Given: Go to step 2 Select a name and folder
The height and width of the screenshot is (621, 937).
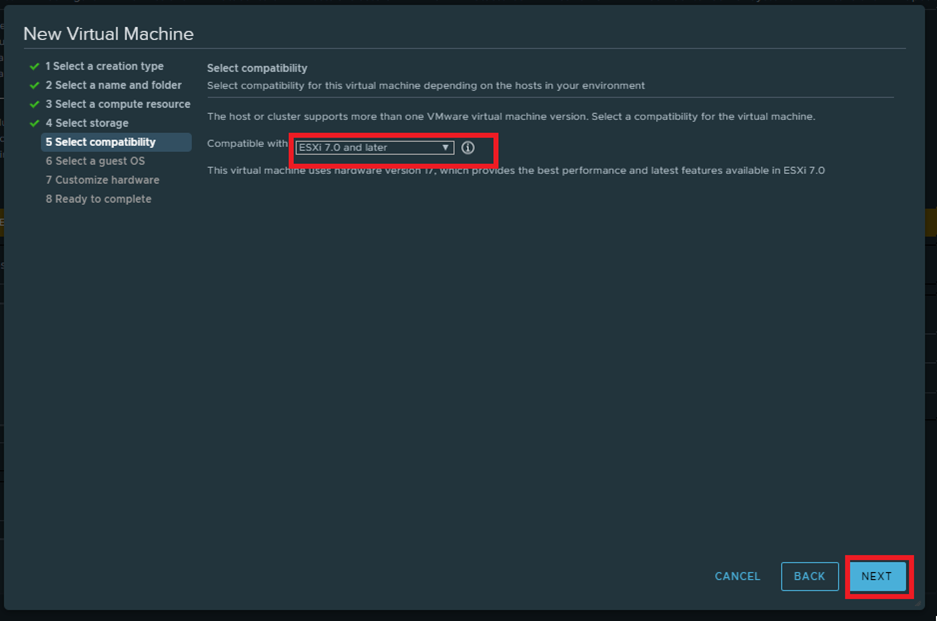Looking at the screenshot, I should [x=114, y=85].
